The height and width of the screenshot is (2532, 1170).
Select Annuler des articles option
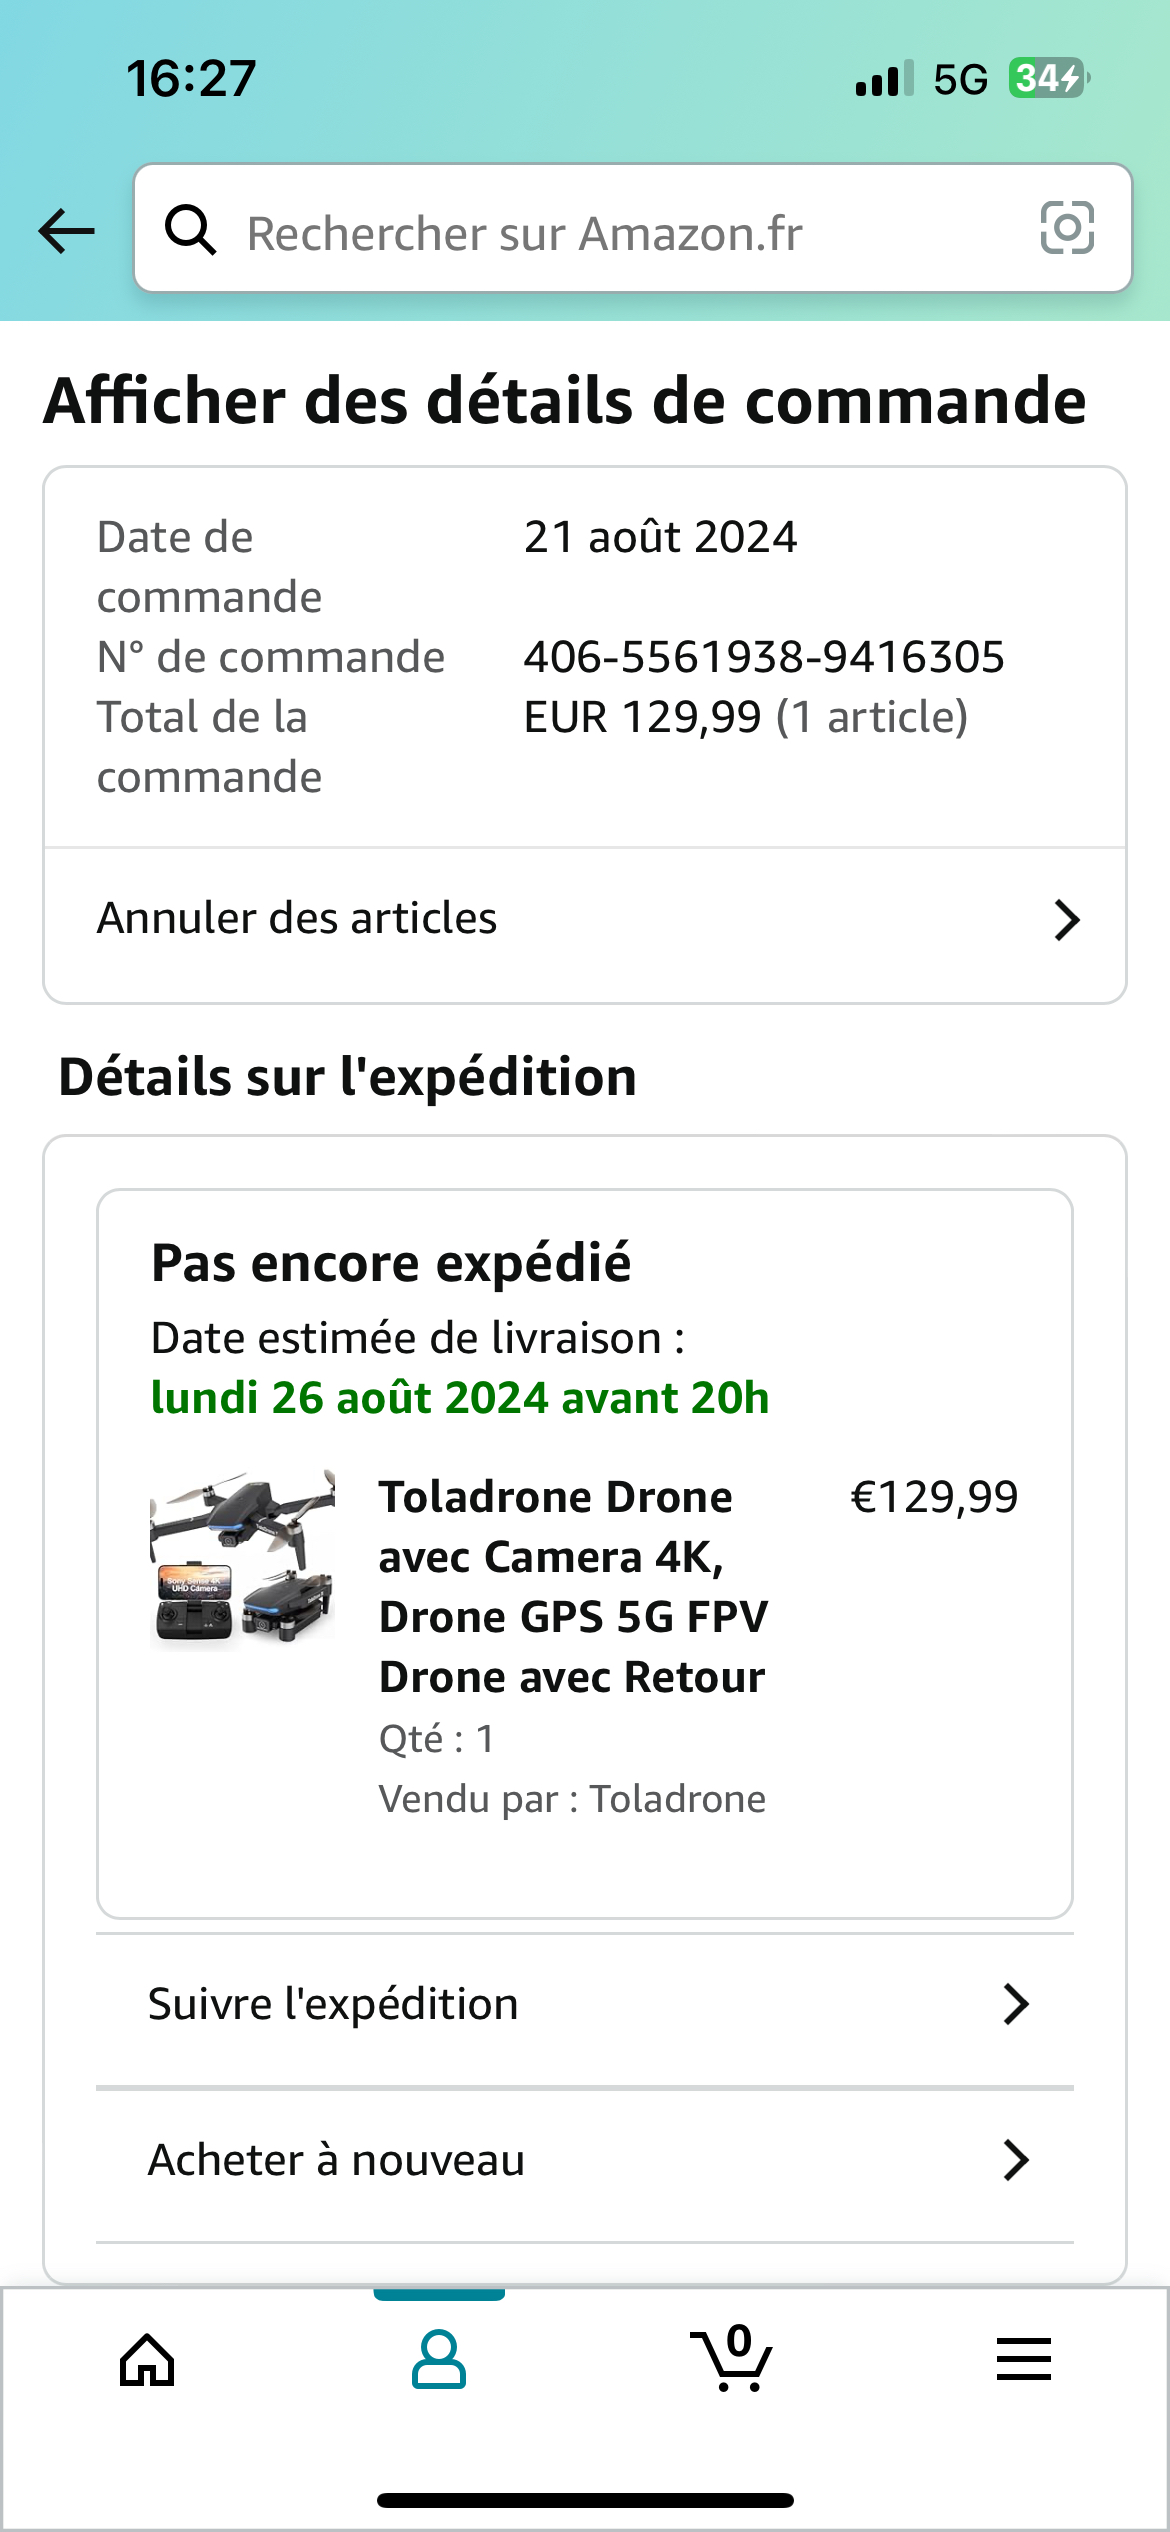point(297,918)
